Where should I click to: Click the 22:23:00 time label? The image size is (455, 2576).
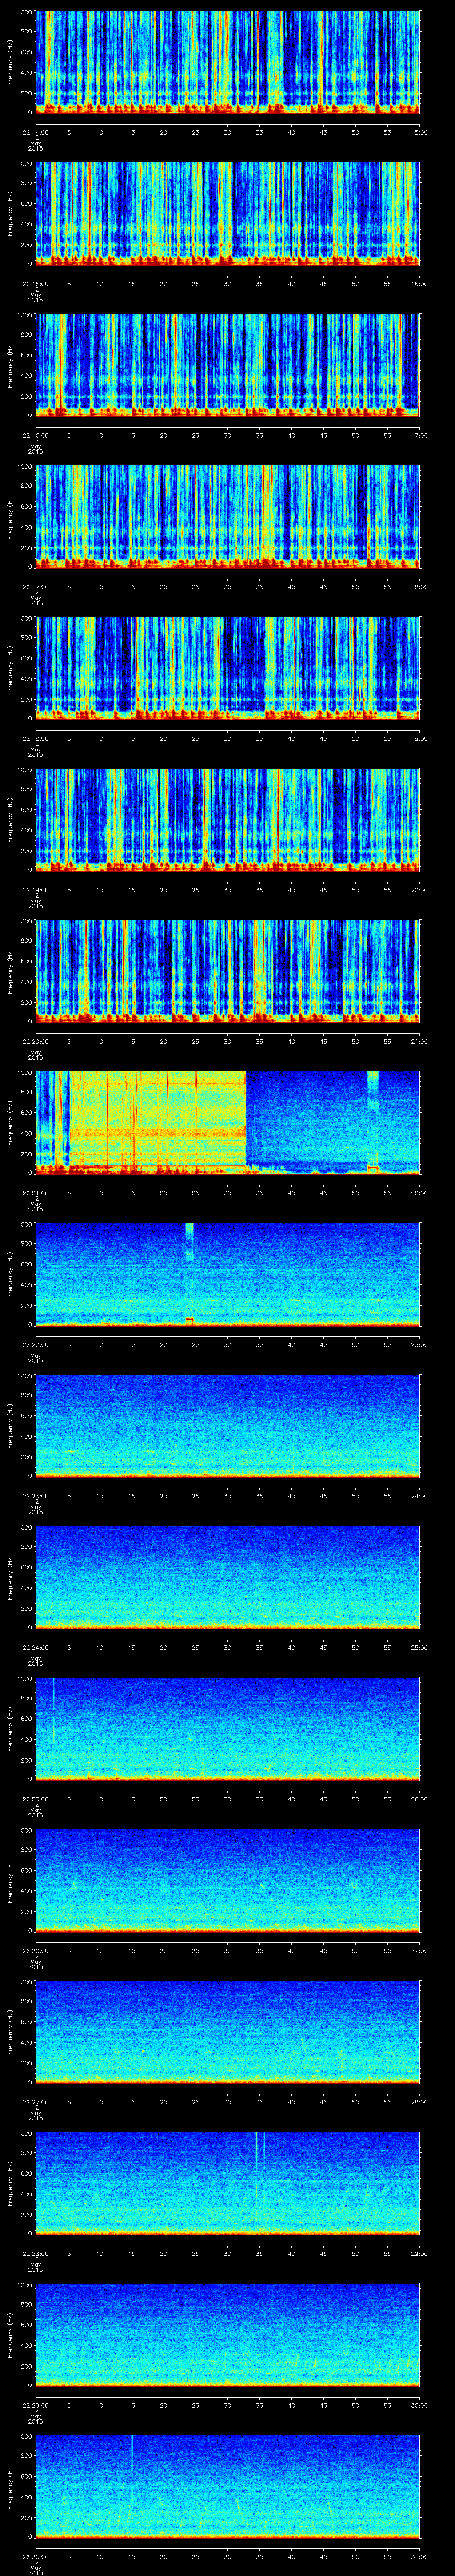35,1496
